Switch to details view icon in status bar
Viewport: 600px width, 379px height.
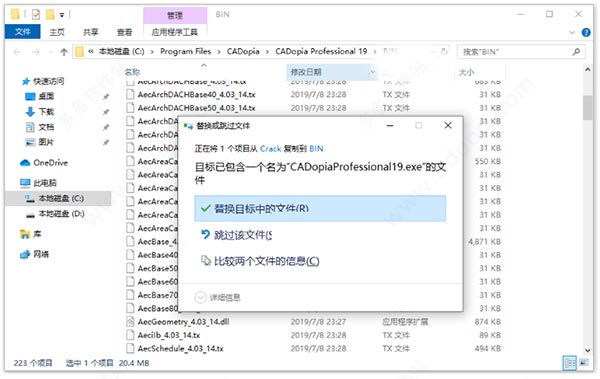click(x=570, y=363)
